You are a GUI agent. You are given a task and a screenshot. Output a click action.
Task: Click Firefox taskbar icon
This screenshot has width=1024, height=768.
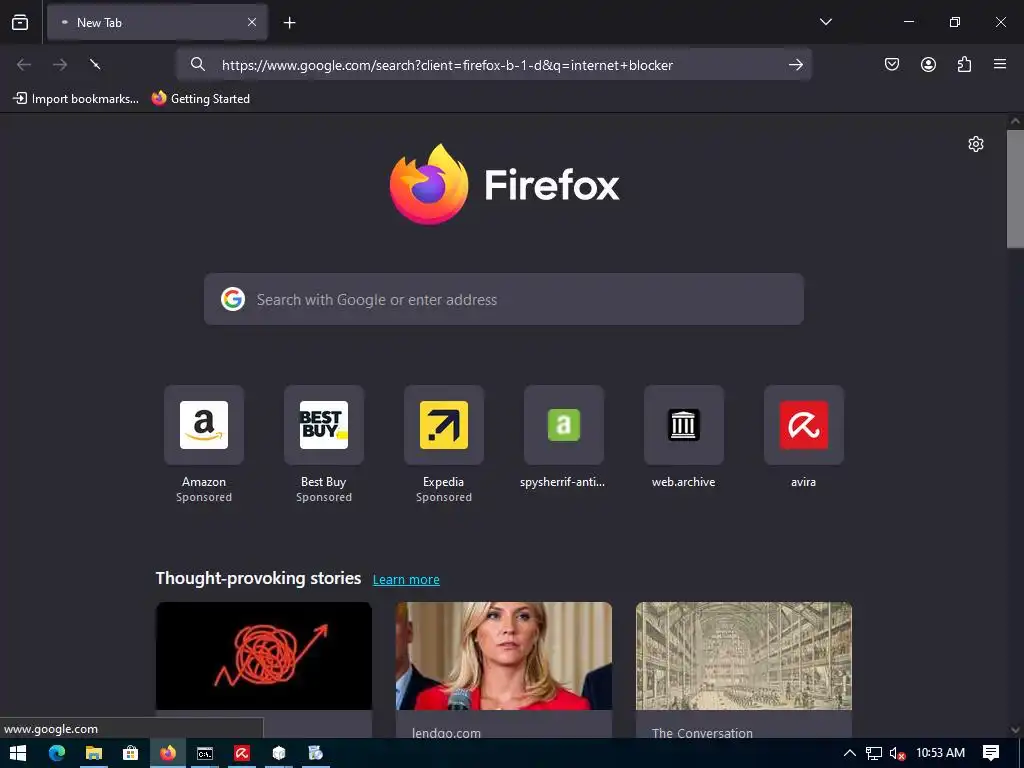click(x=168, y=753)
